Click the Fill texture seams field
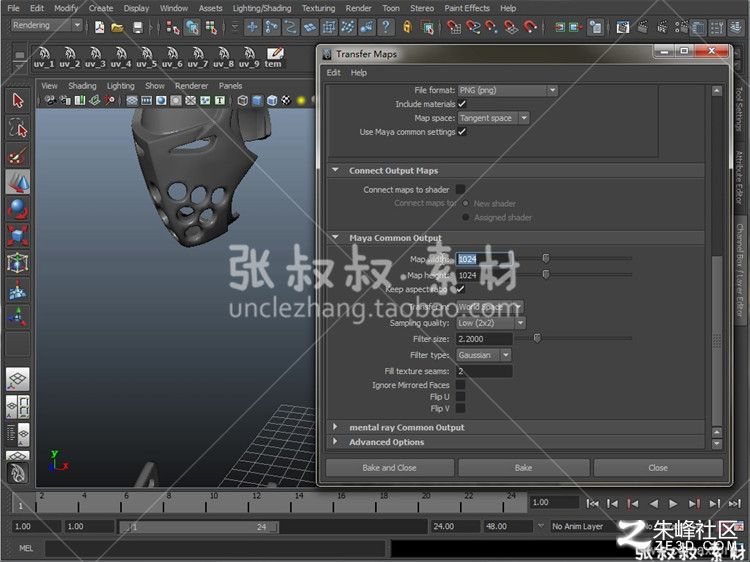The image size is (750, 562). 484,371
